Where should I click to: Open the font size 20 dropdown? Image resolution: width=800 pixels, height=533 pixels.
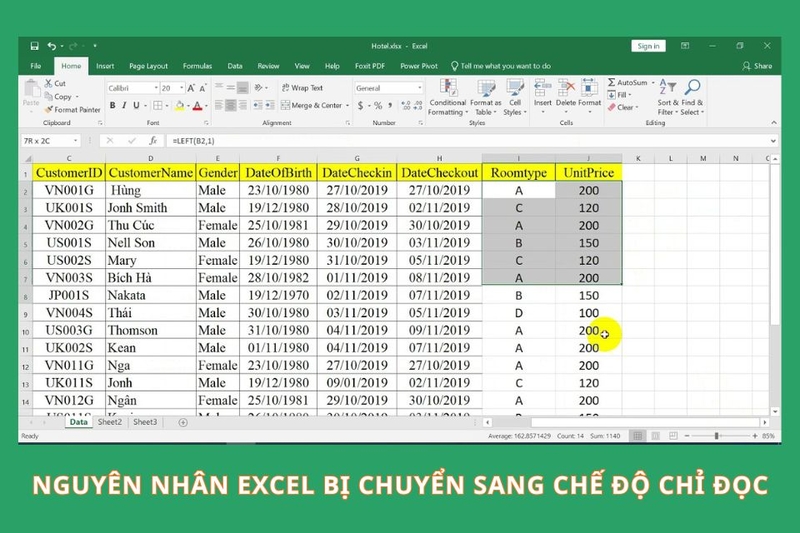click(x=182, y=88)
